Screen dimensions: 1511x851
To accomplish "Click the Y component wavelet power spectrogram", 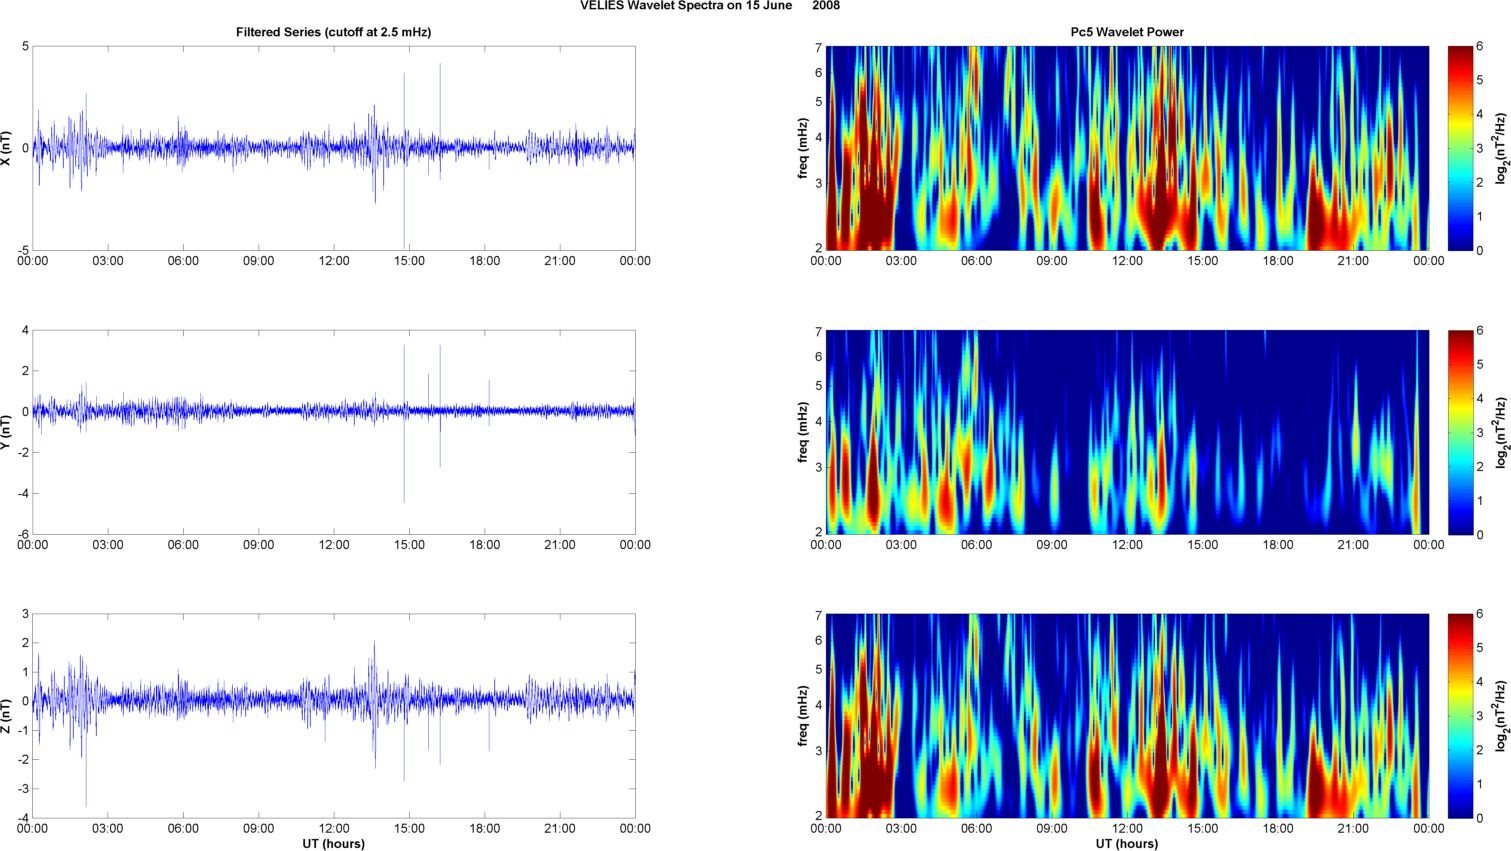I will tap(1127, 432).
